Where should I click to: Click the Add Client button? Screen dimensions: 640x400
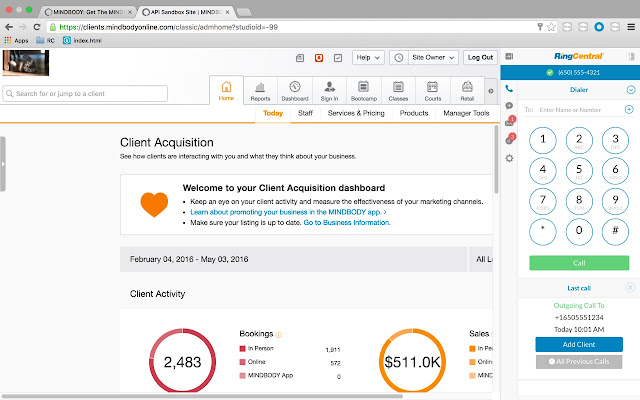579,344
